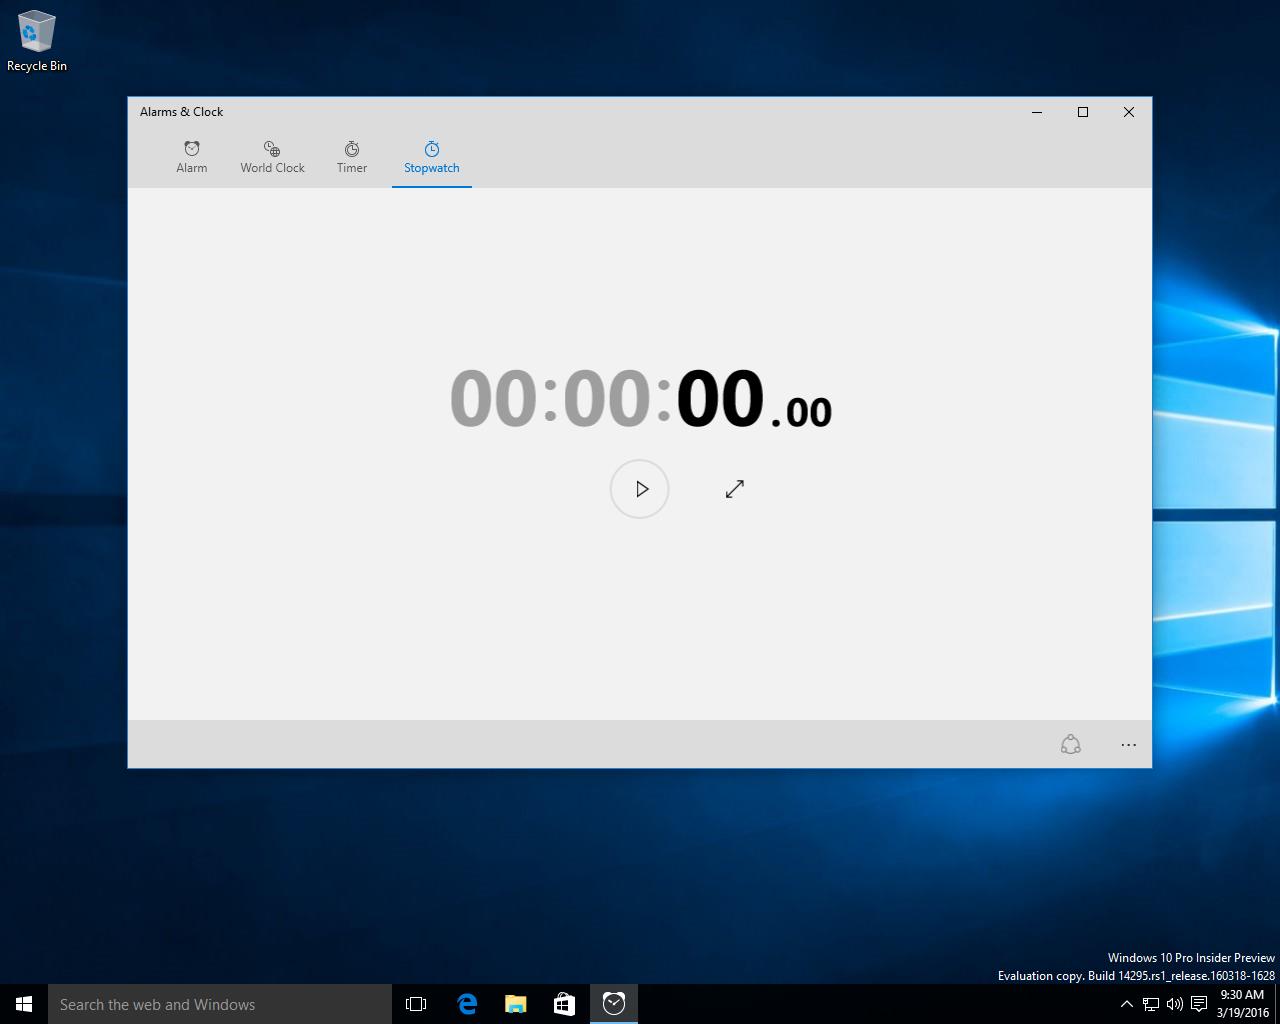
Task: Click the share icon in the bottom bar
Action: (1071, 745)
